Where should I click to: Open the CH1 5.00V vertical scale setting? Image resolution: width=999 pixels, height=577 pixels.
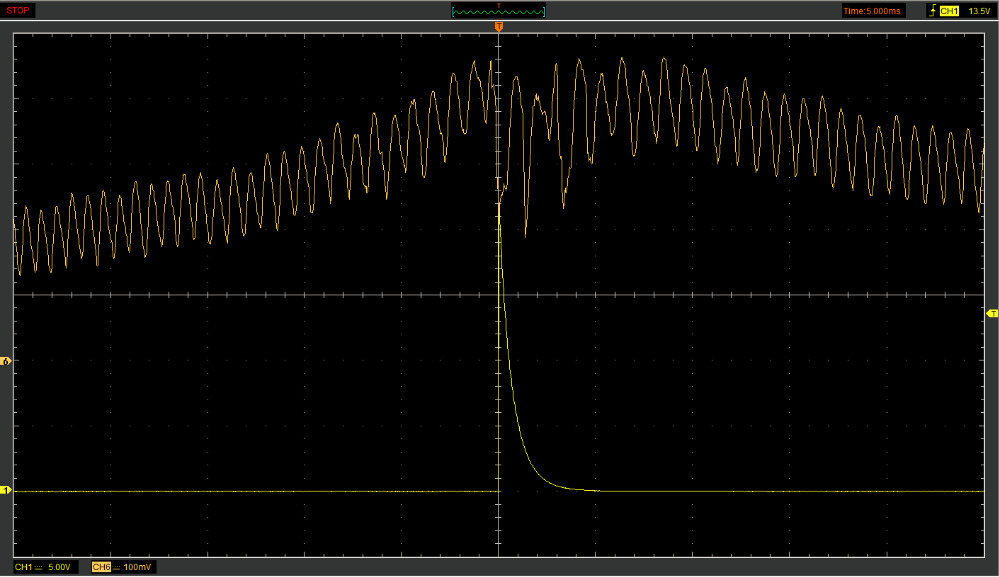click(x=59, y=567)
